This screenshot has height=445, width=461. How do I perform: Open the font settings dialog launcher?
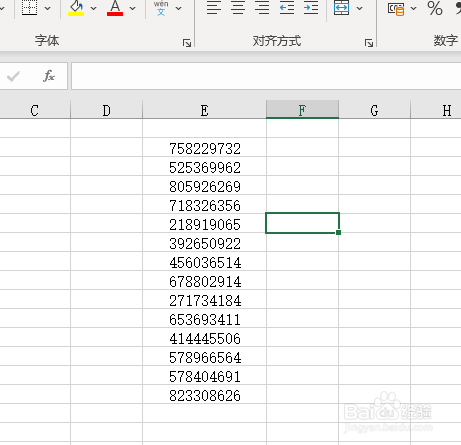pyautogui.click(x=187, y=43)
